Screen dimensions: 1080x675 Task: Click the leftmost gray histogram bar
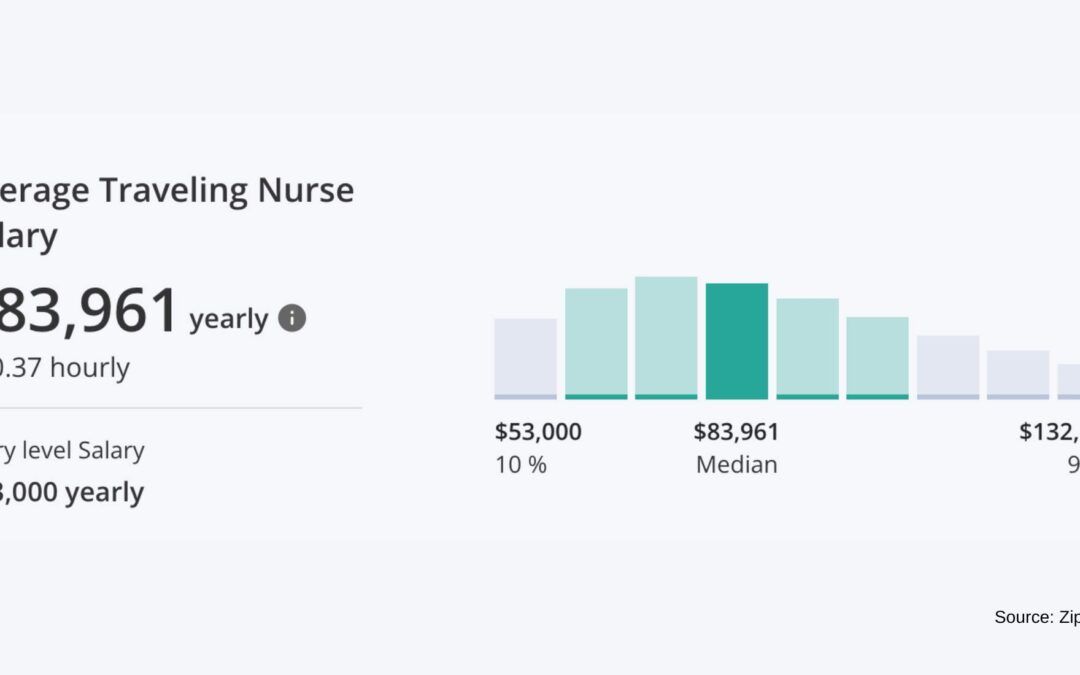[x=525, y=357]
